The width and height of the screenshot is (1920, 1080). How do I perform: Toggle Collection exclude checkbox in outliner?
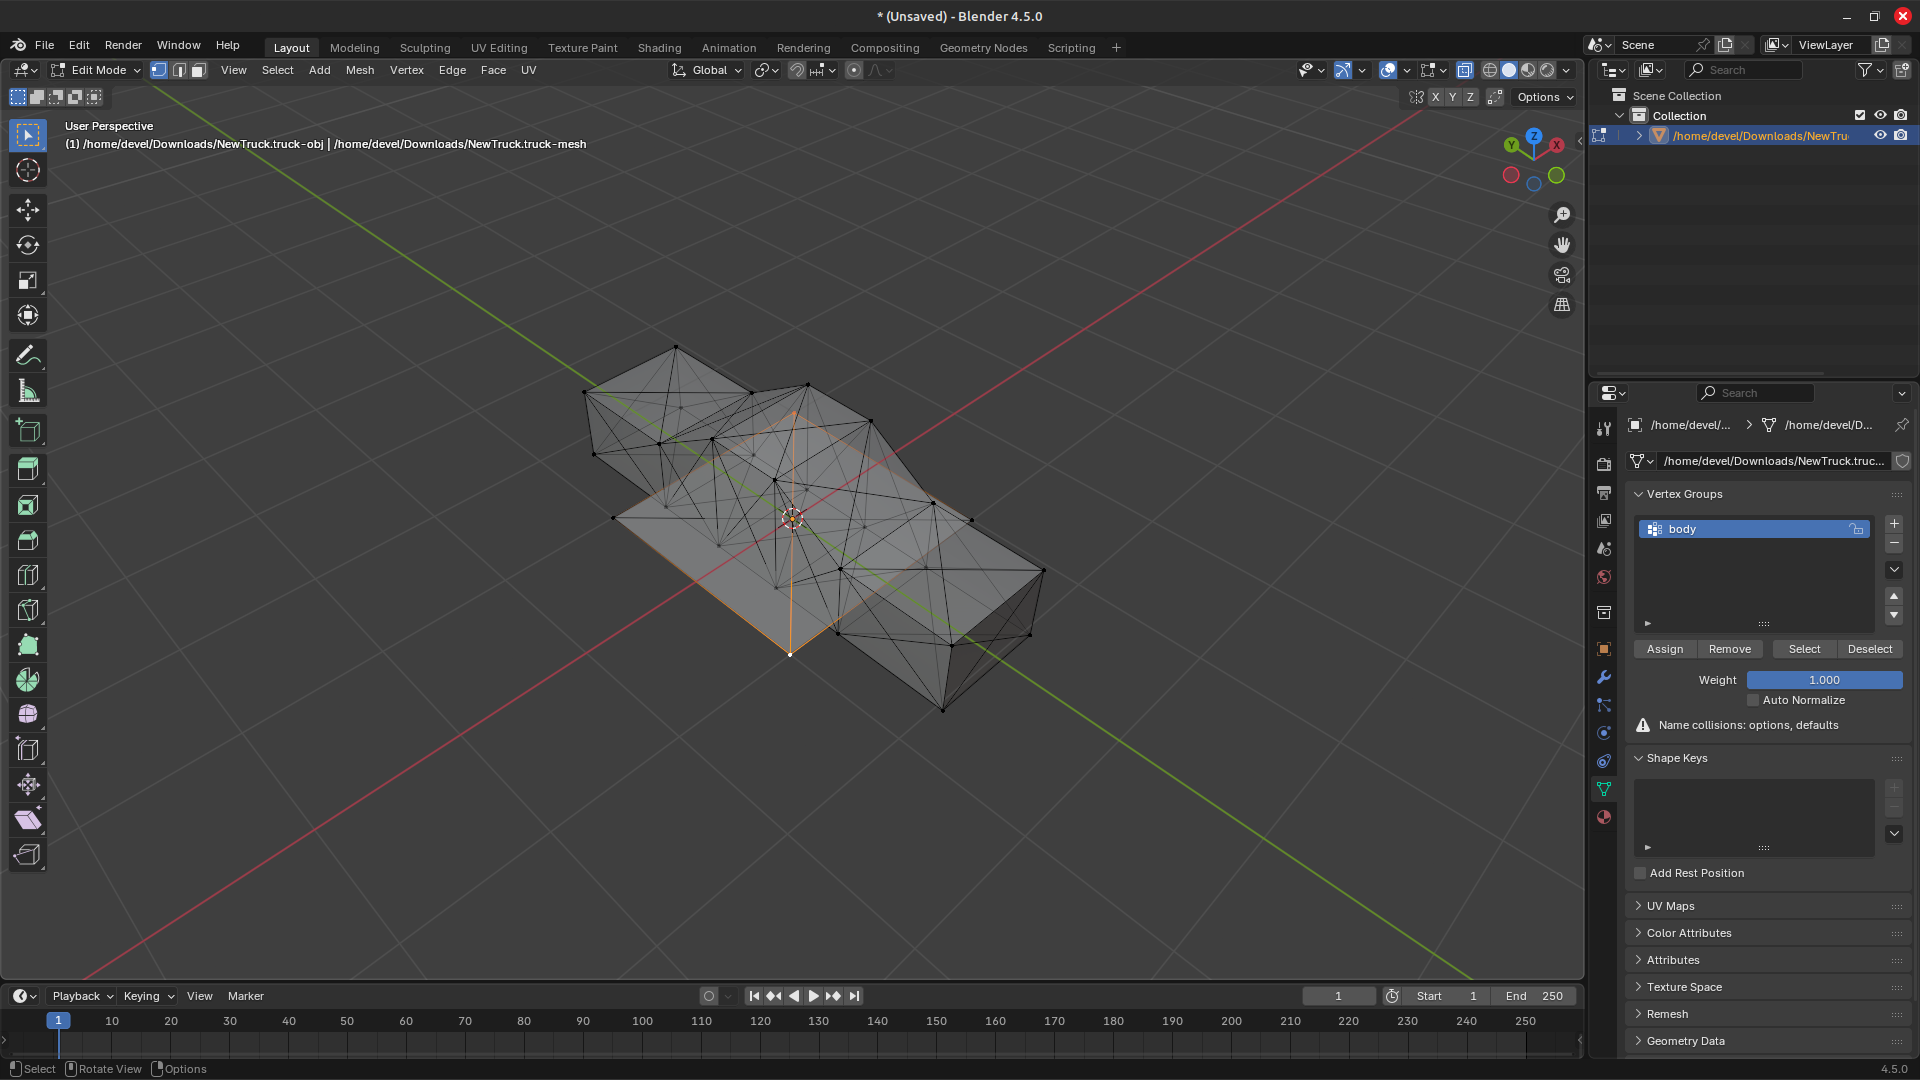tap(1860, 115)
